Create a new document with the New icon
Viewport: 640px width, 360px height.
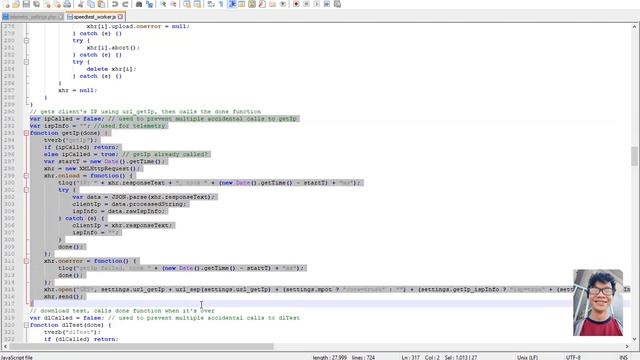pyautogui.click(x=6, y=4)
